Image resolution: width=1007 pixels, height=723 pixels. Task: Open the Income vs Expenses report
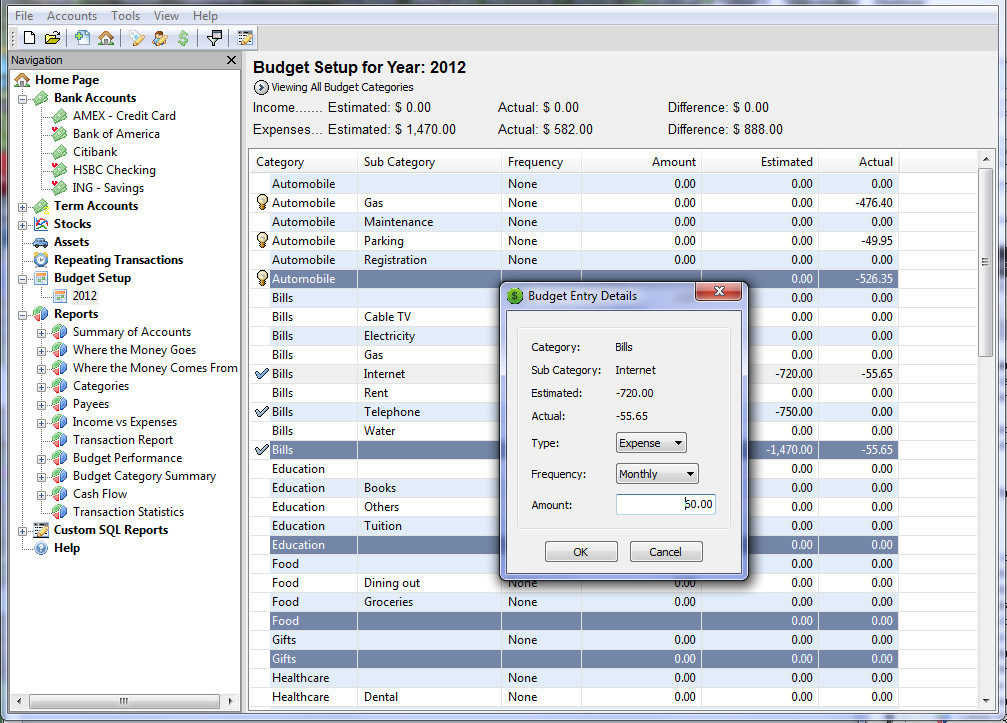point(125,421)
